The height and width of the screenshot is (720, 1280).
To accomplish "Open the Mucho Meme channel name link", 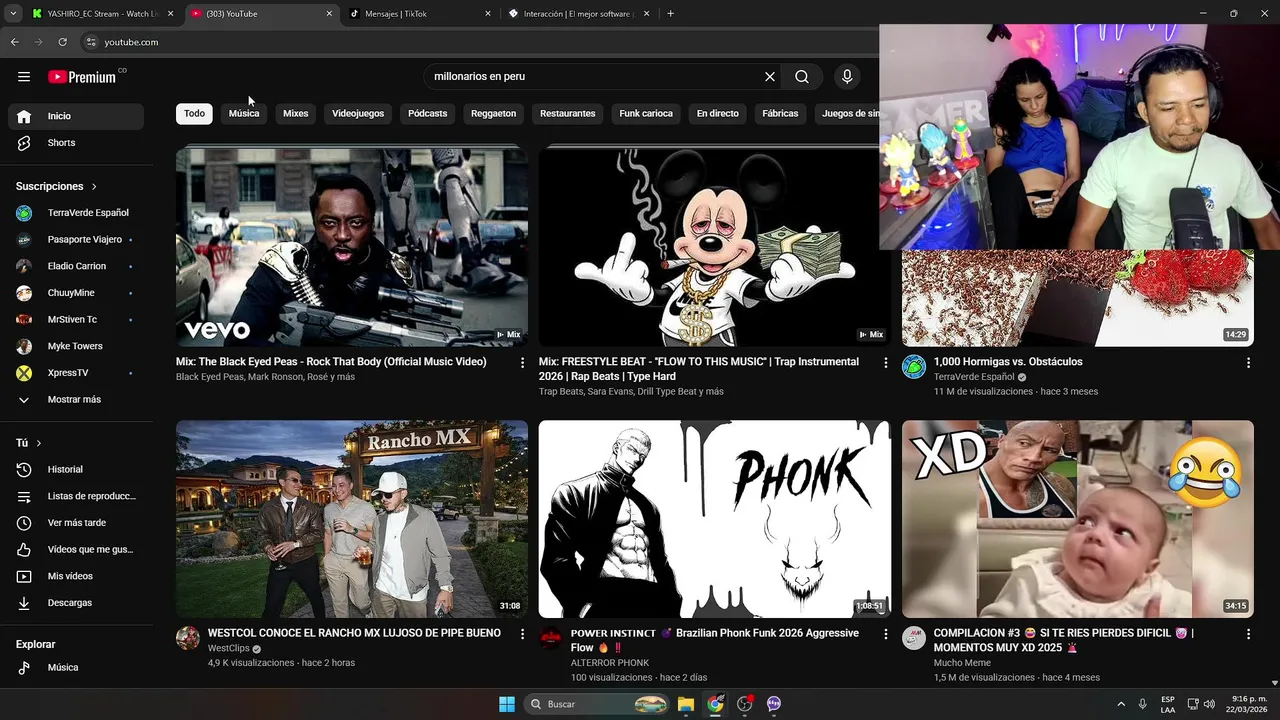I will [x=962, y=663].
